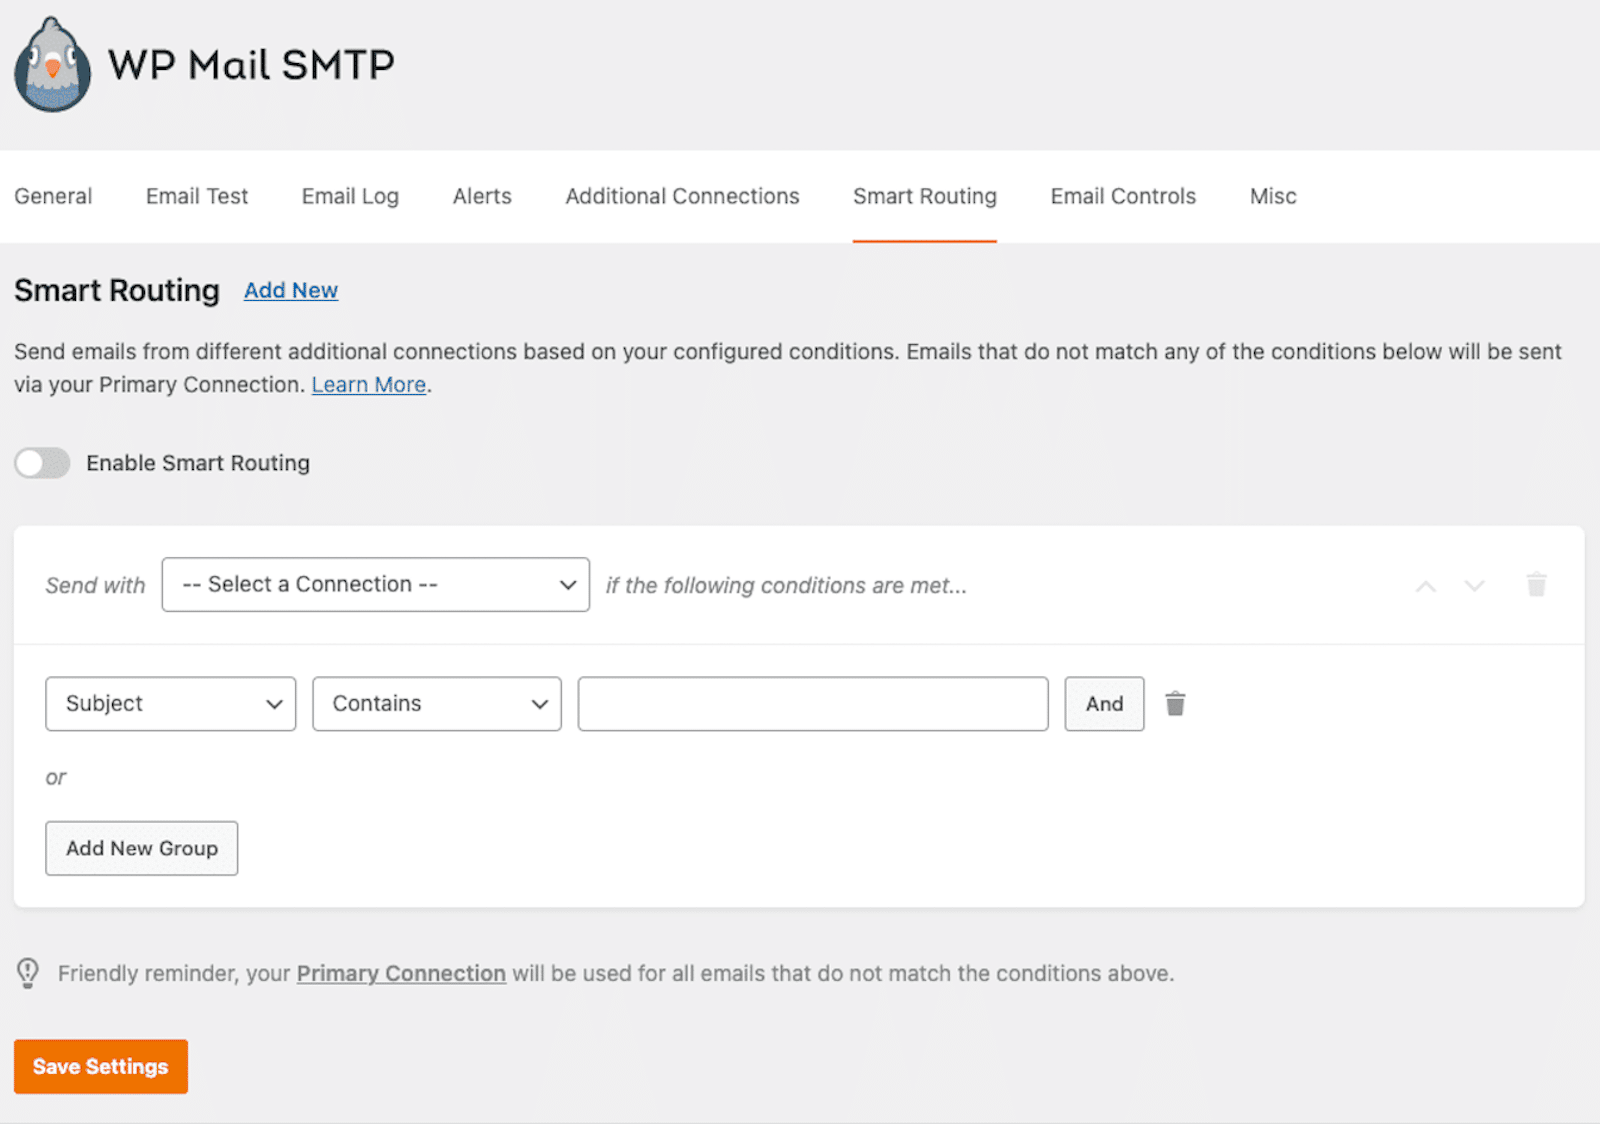The image size is (1600, 1124).
Task: Open the Misc tab
Action: pos(1273,196)
